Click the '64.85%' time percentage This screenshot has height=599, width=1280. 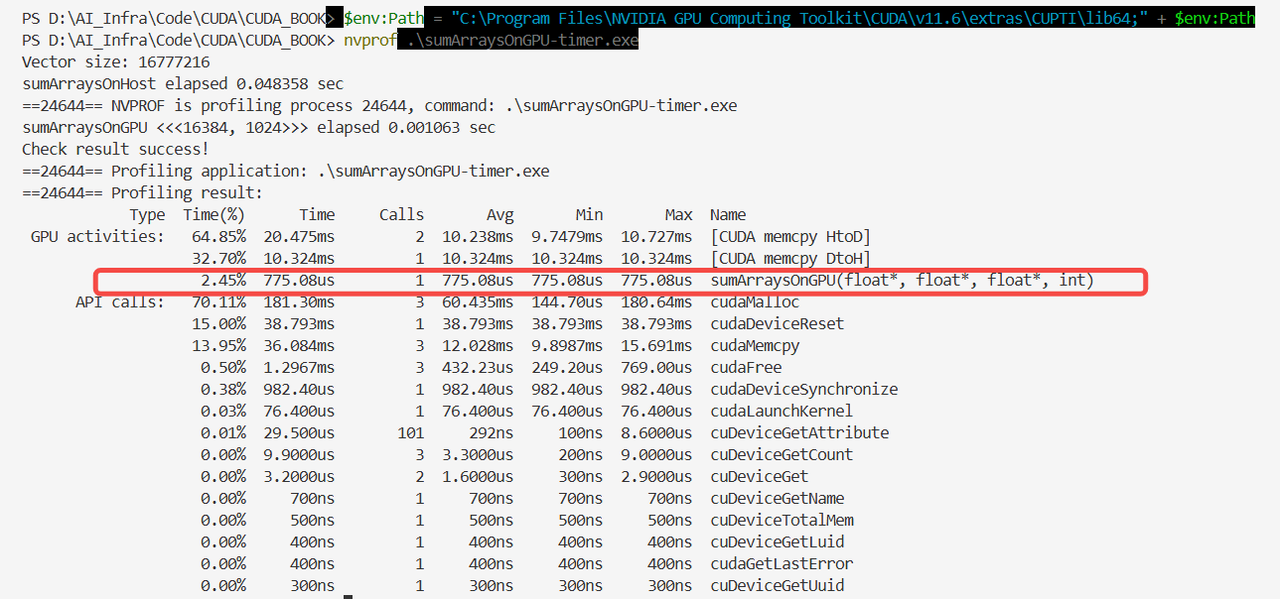[219, 237]
